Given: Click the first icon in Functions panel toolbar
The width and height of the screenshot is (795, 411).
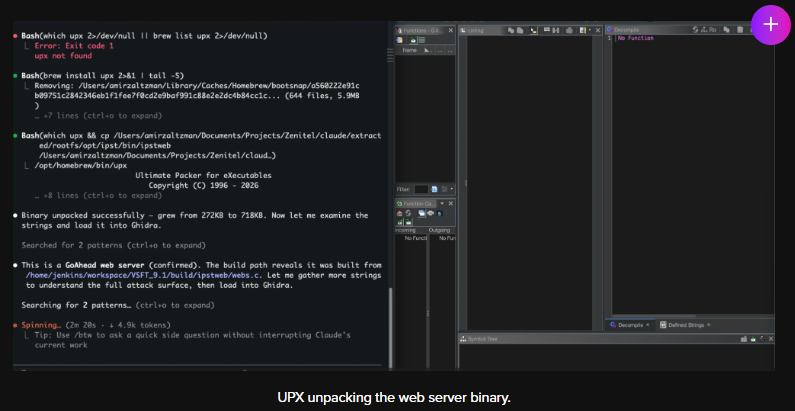Looking at the screenshot, I should [x=400, y=40].
